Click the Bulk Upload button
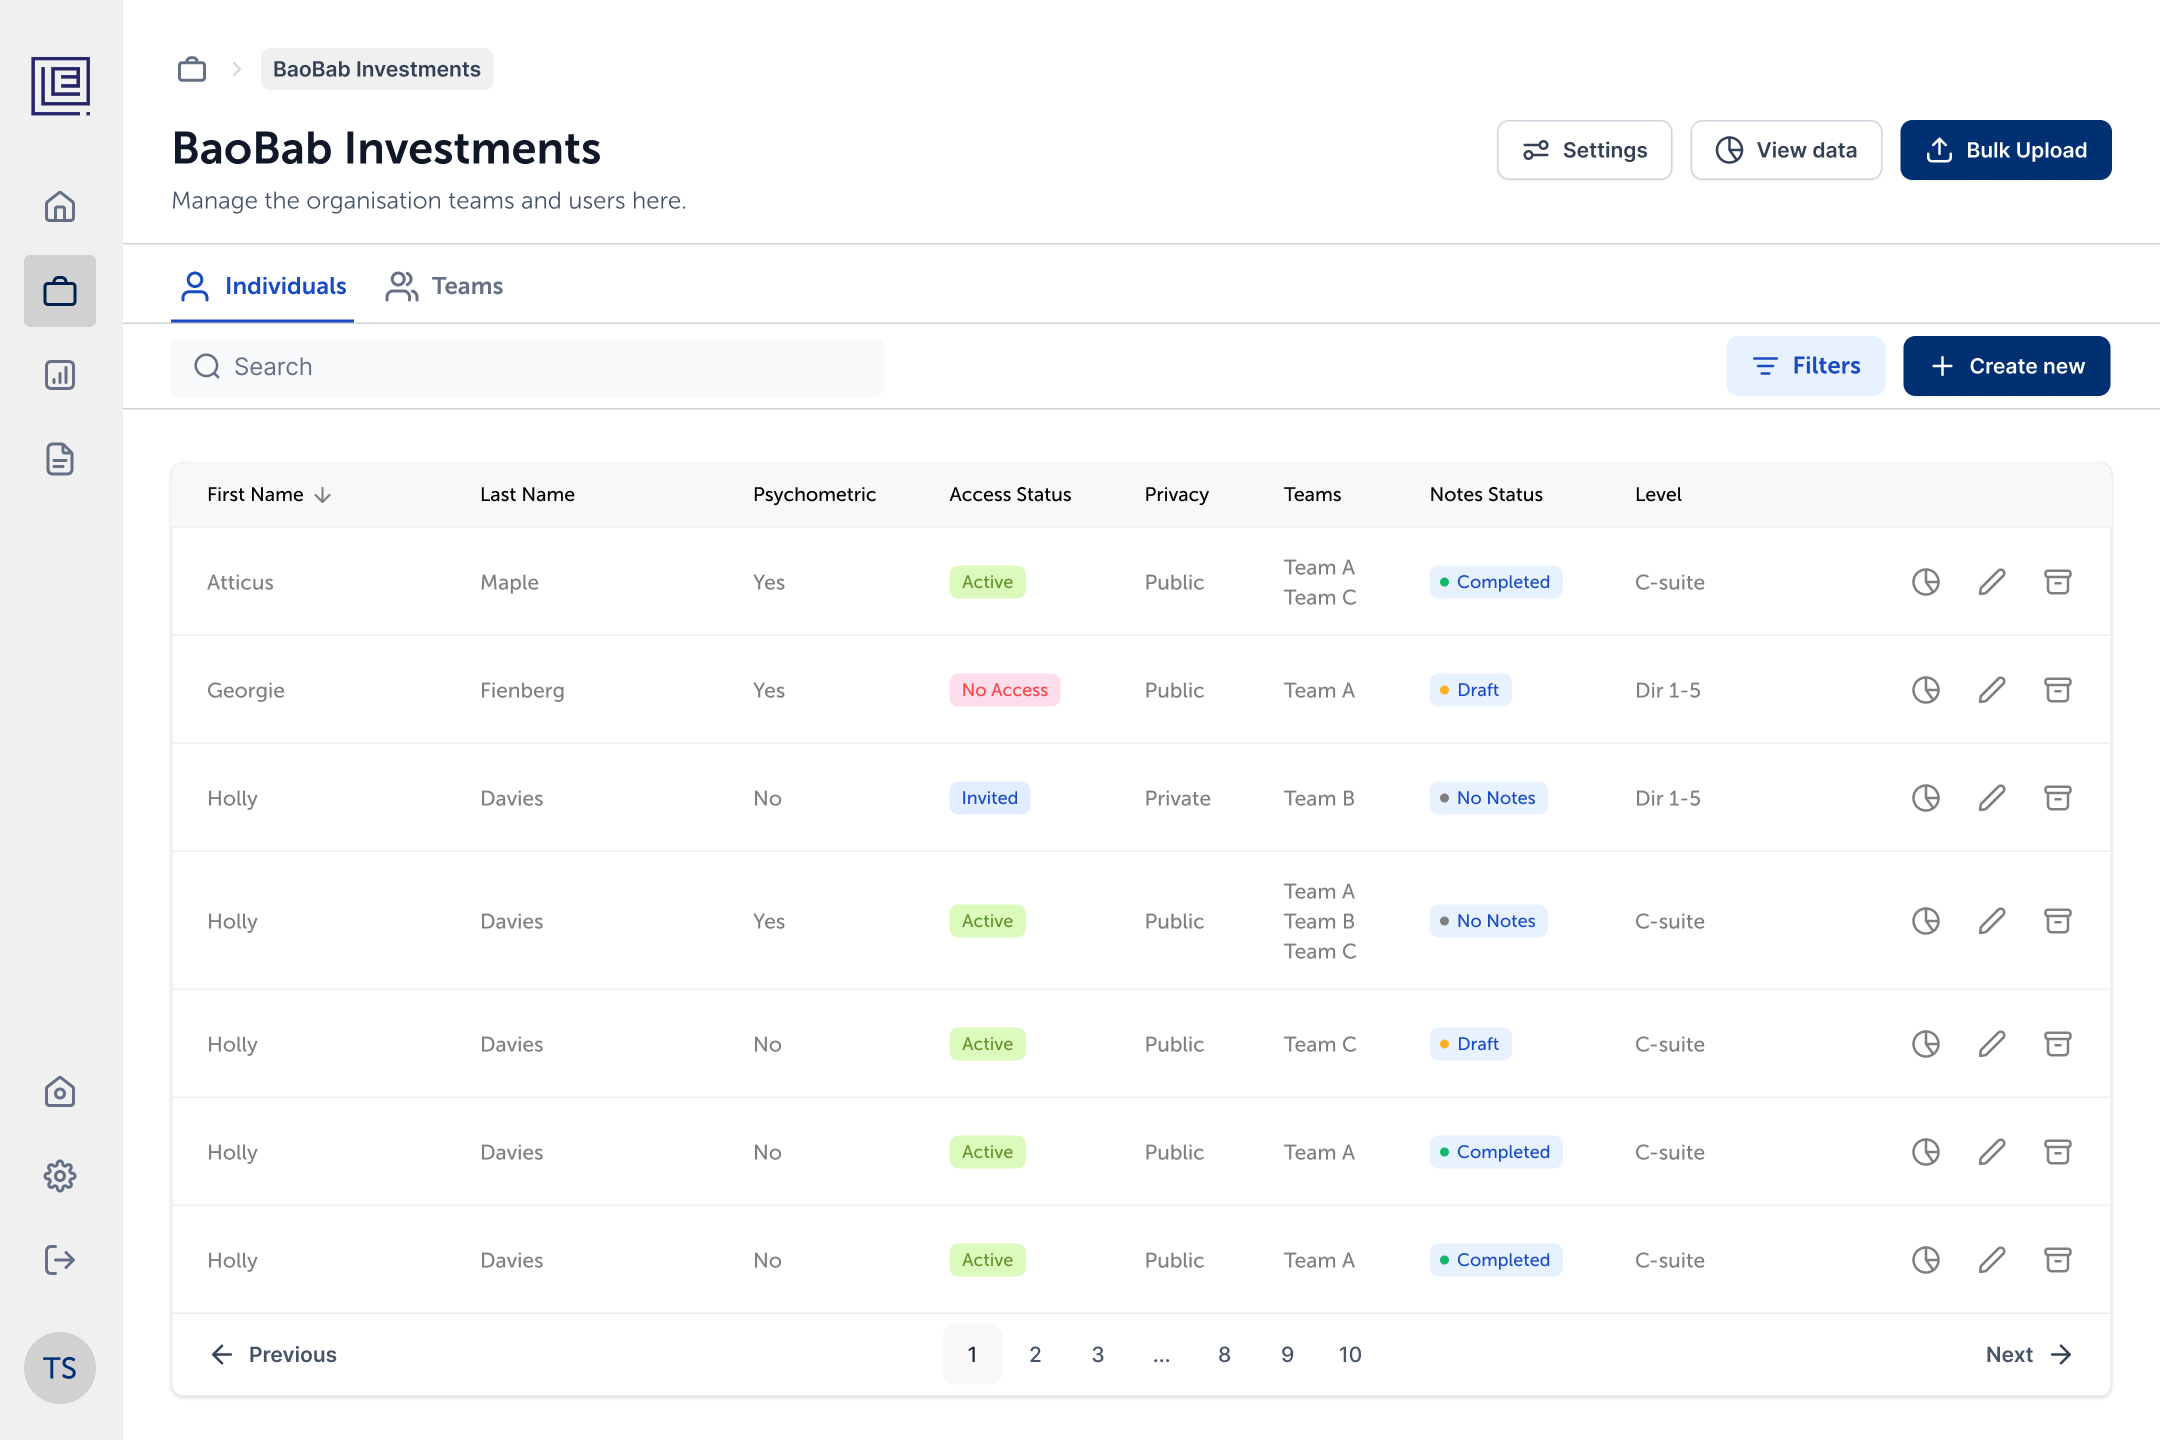This screenshot has width=2160, height=1440. [x=2006, y=150]
